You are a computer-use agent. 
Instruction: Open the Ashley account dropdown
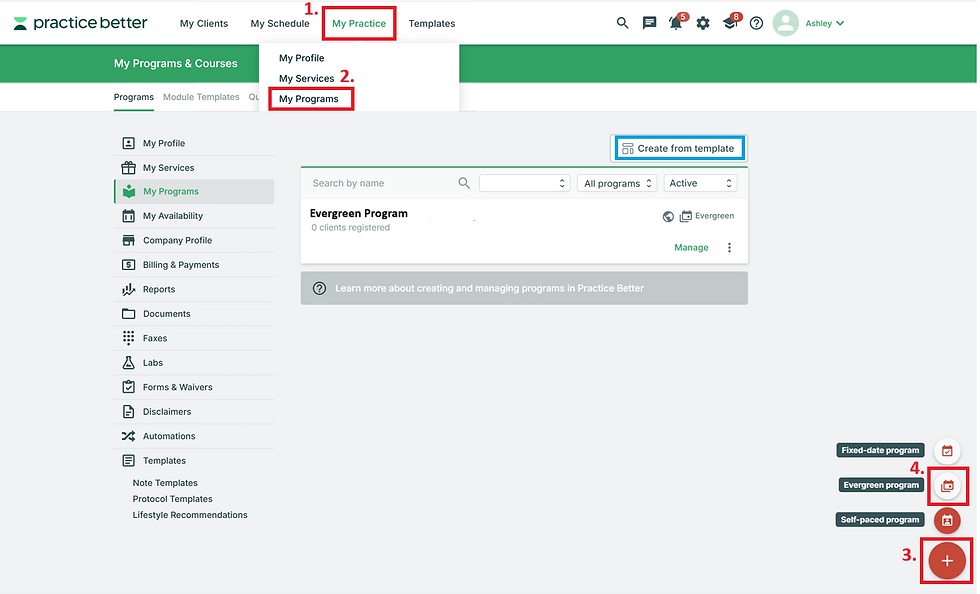[x=810, y=22]
